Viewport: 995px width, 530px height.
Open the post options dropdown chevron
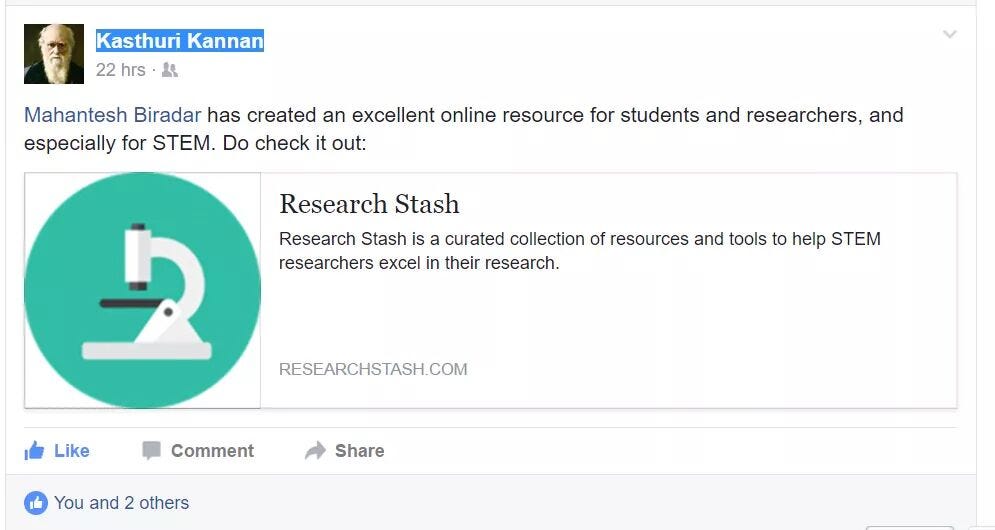point(949,35)
